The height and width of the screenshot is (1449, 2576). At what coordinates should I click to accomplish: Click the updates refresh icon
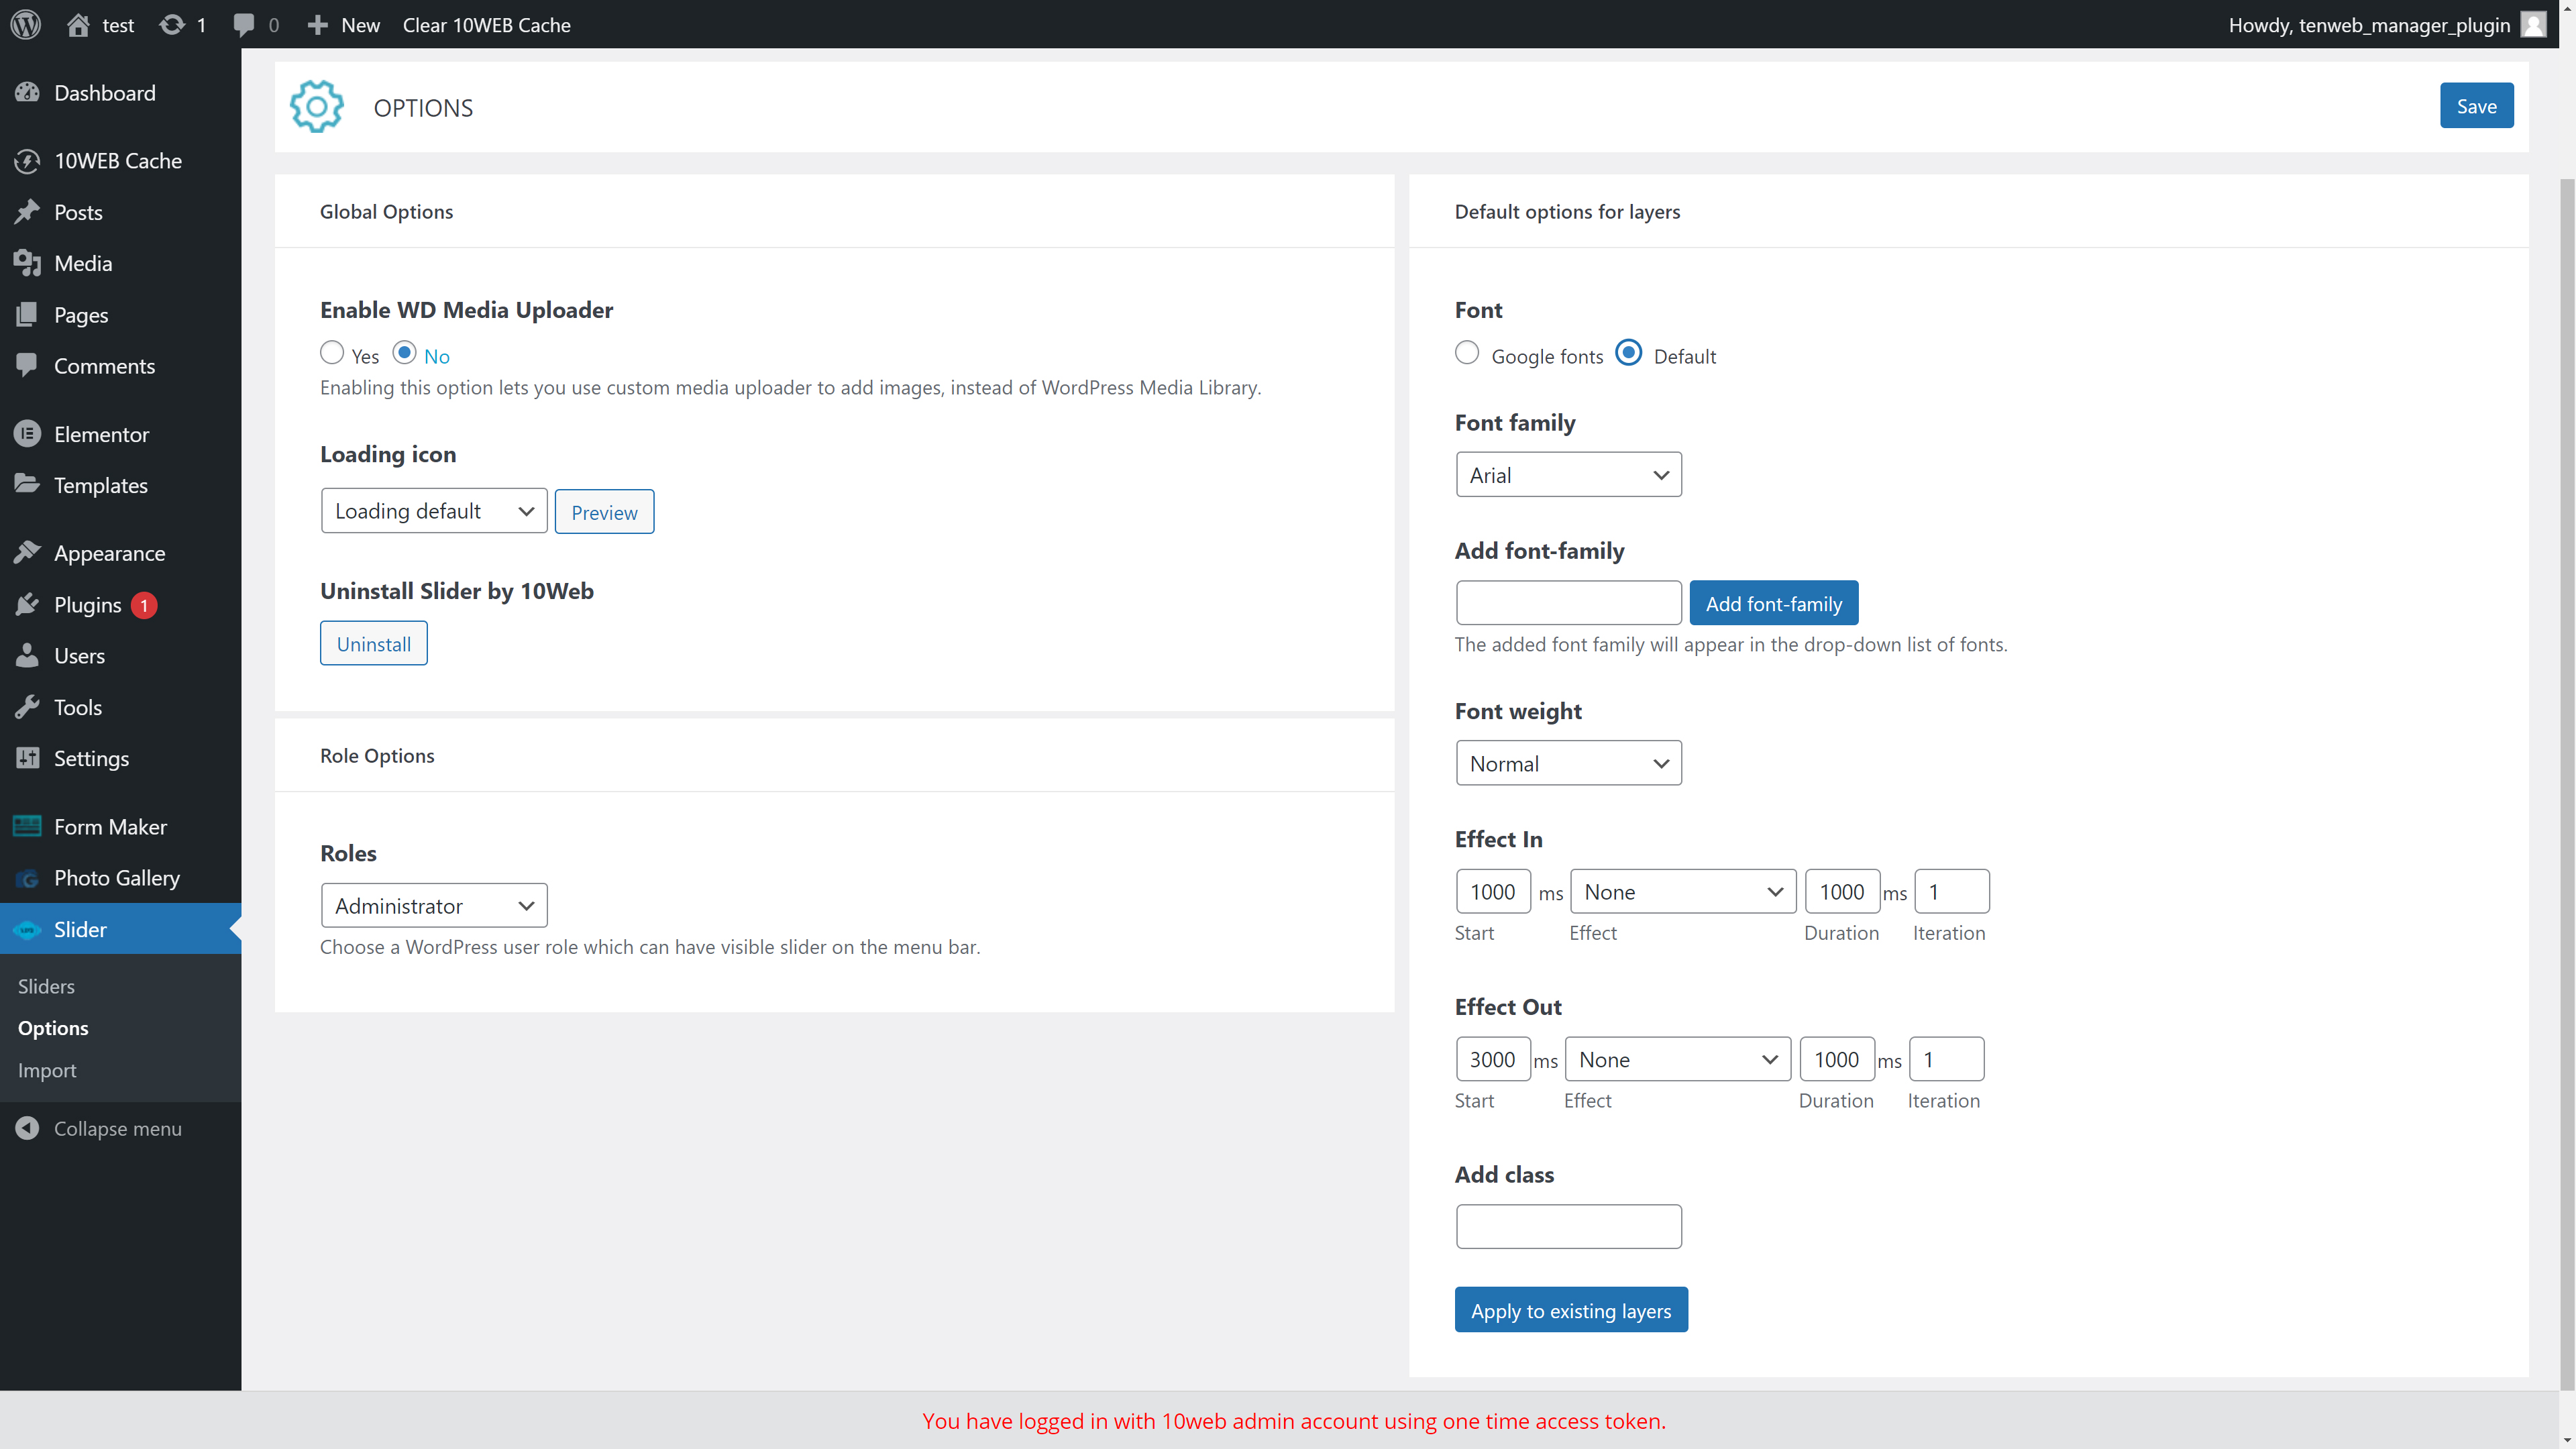pyautogui.click(x=172, y=24)
